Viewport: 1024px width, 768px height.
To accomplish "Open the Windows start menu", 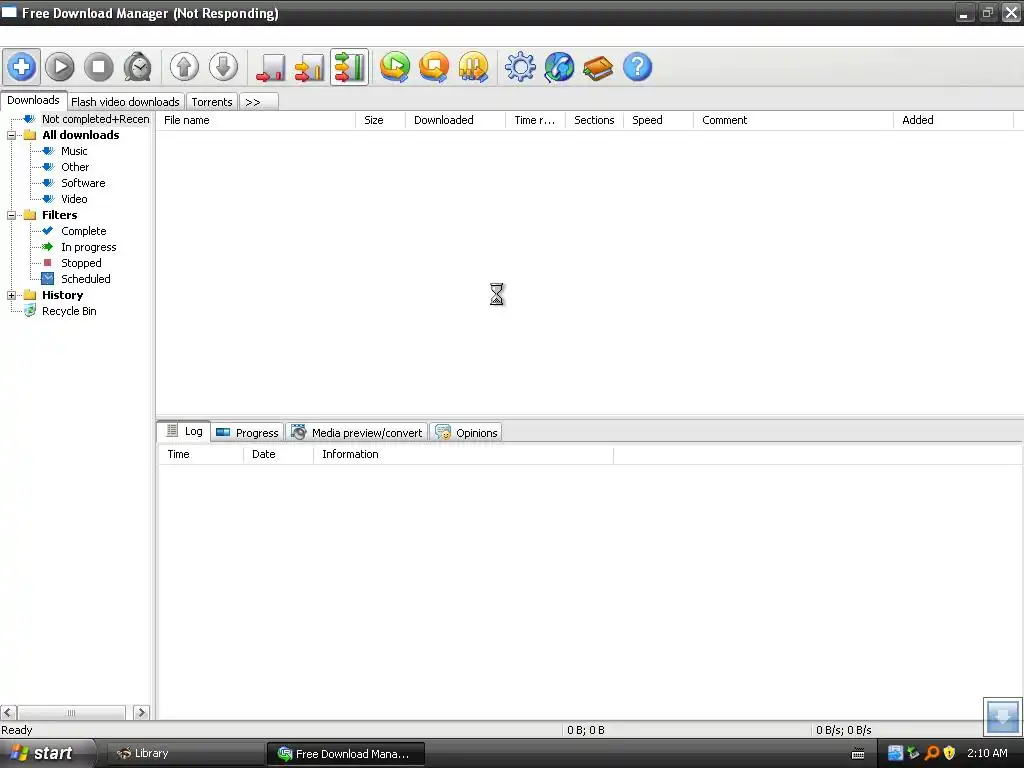I will click(47, 754).
